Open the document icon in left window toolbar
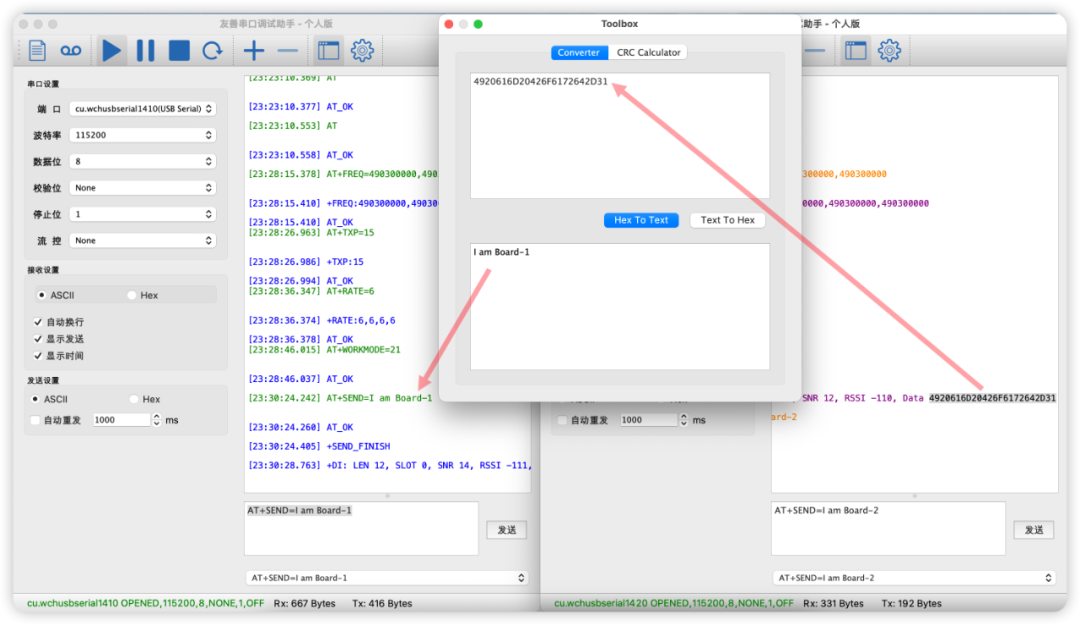 (37, 50)
